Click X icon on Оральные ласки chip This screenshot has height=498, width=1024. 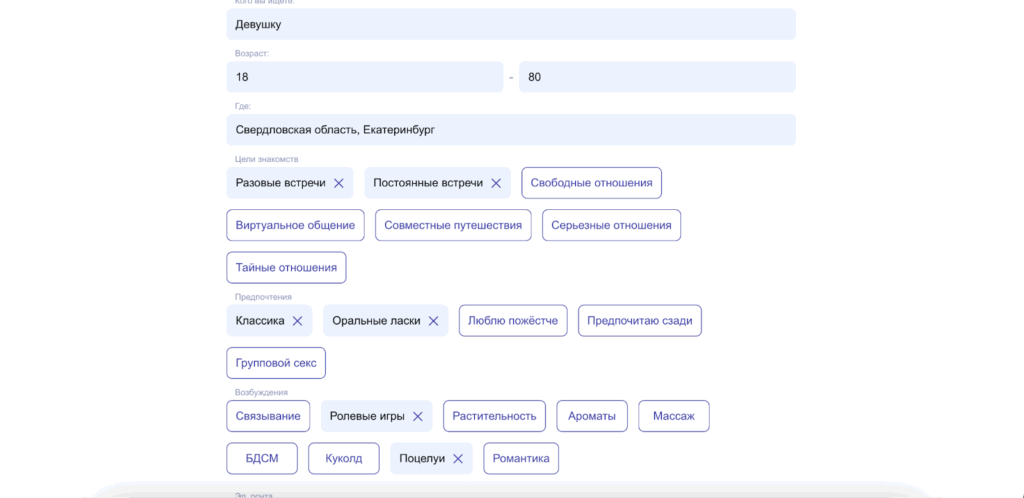pos(433,321)
